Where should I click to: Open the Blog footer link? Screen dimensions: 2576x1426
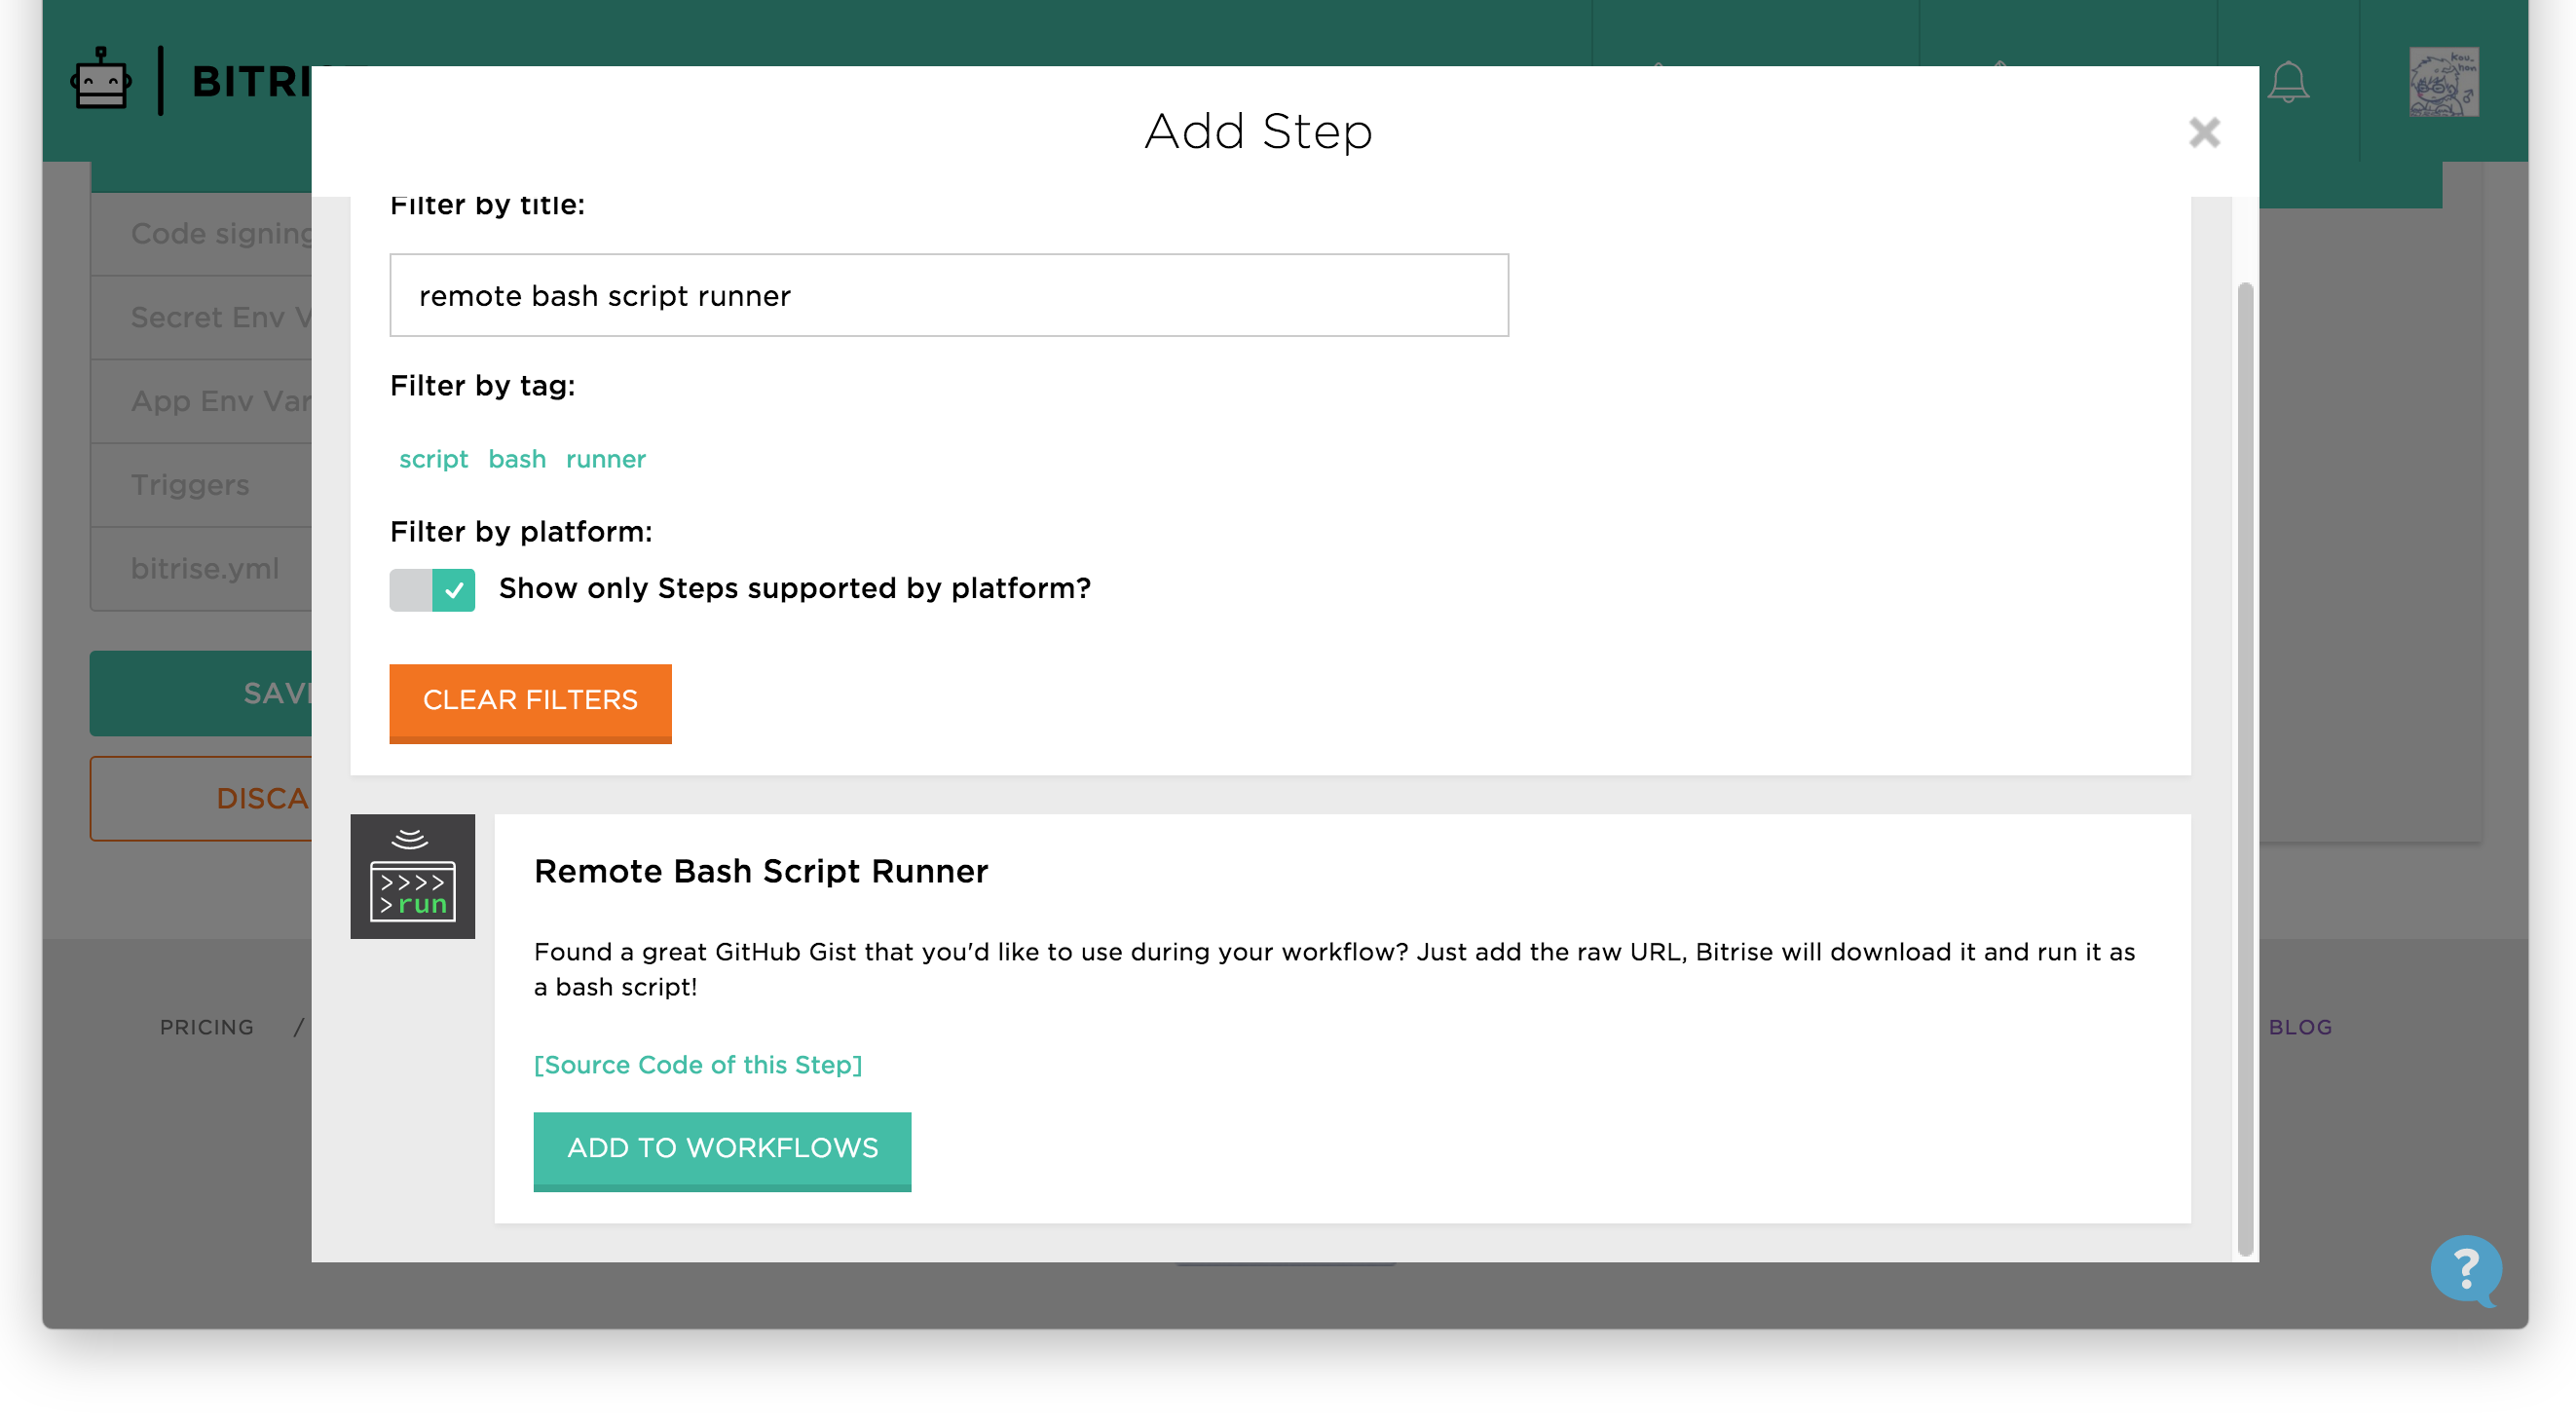tap(2299, 1027)
